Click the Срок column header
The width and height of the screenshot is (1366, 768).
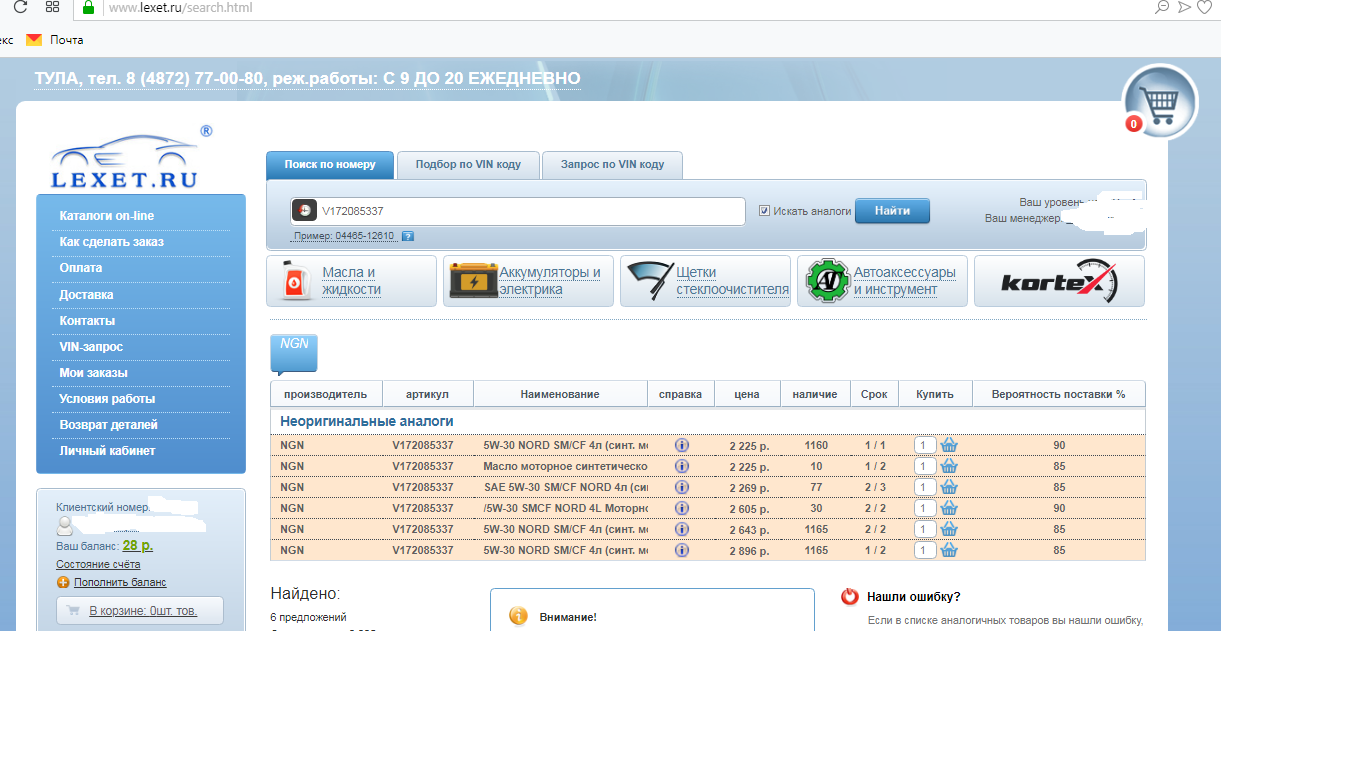(874, 394)
